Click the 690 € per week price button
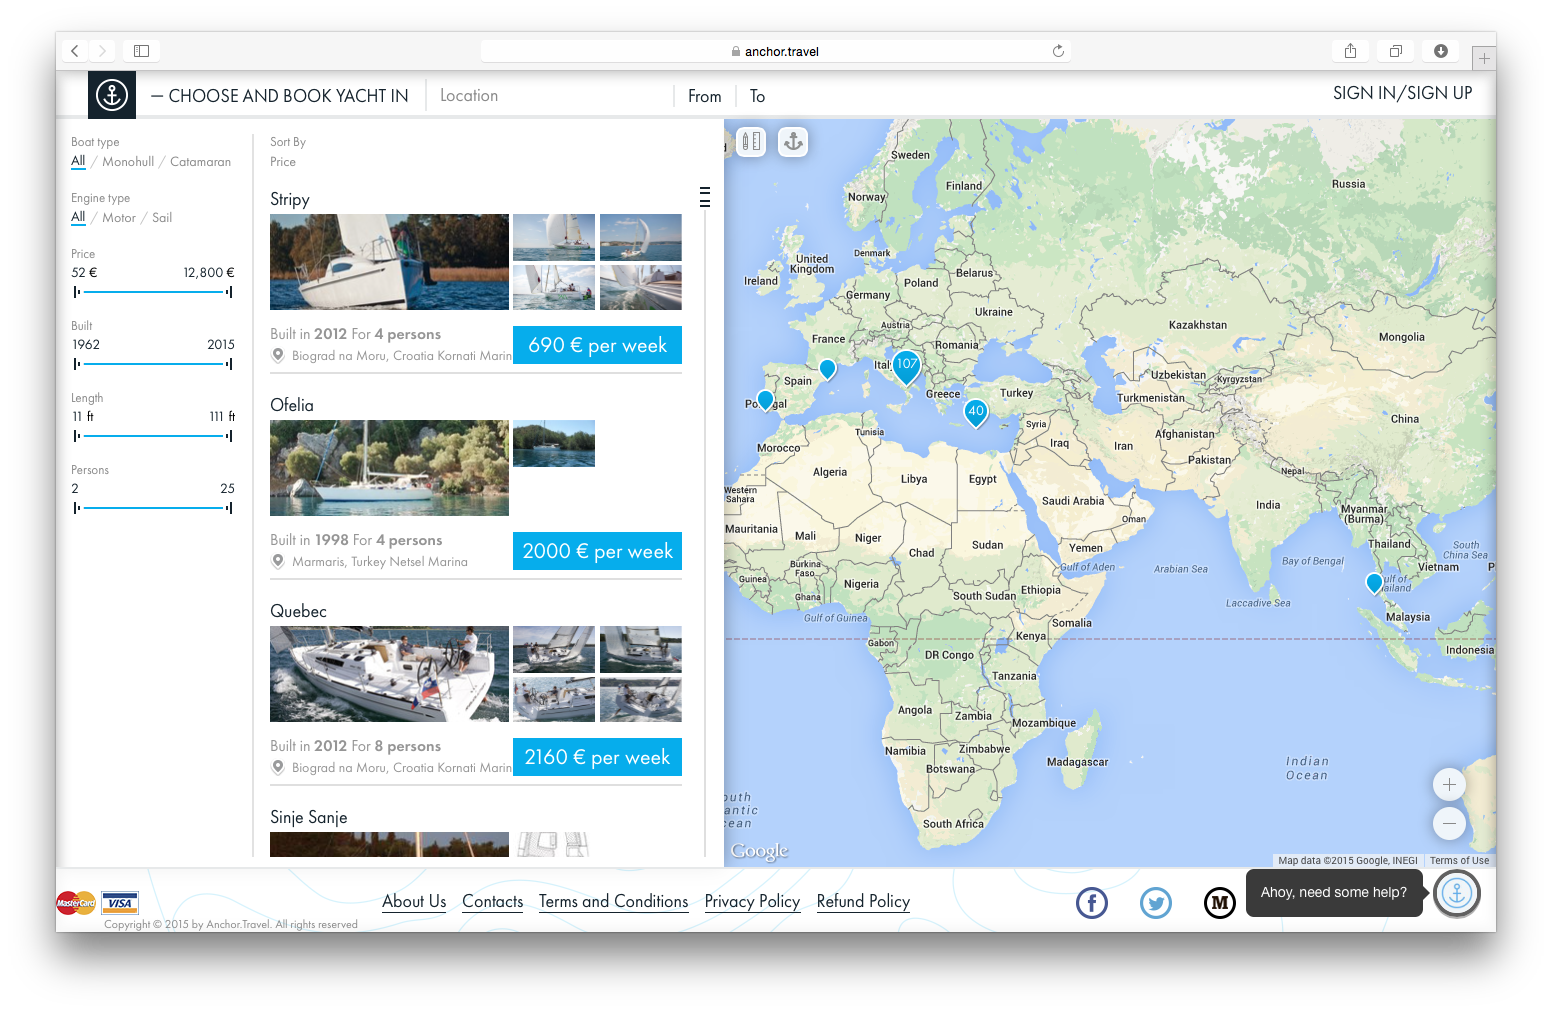 coord(597,344)
